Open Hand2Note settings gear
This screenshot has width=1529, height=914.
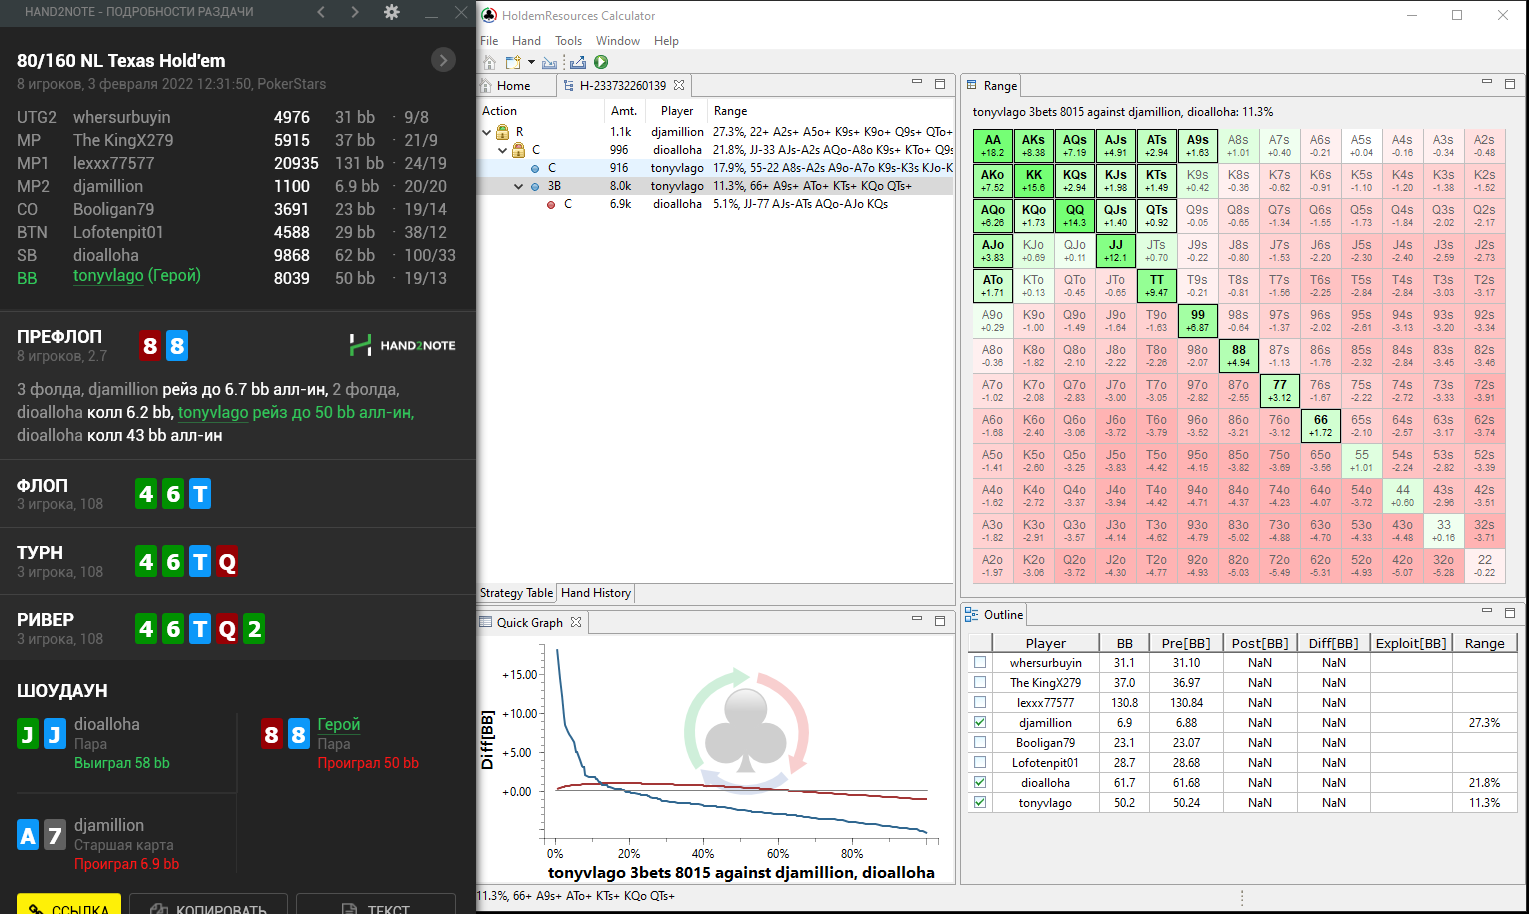392,12
